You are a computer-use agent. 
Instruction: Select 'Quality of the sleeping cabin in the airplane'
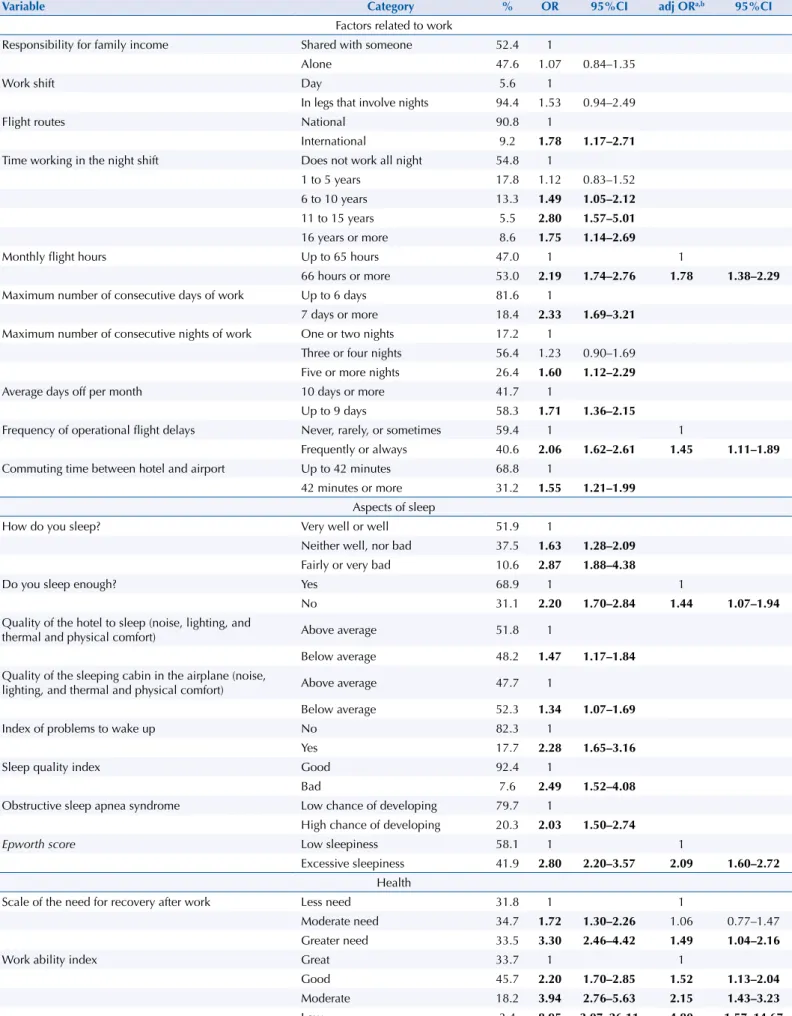click(x=134, y=683)
